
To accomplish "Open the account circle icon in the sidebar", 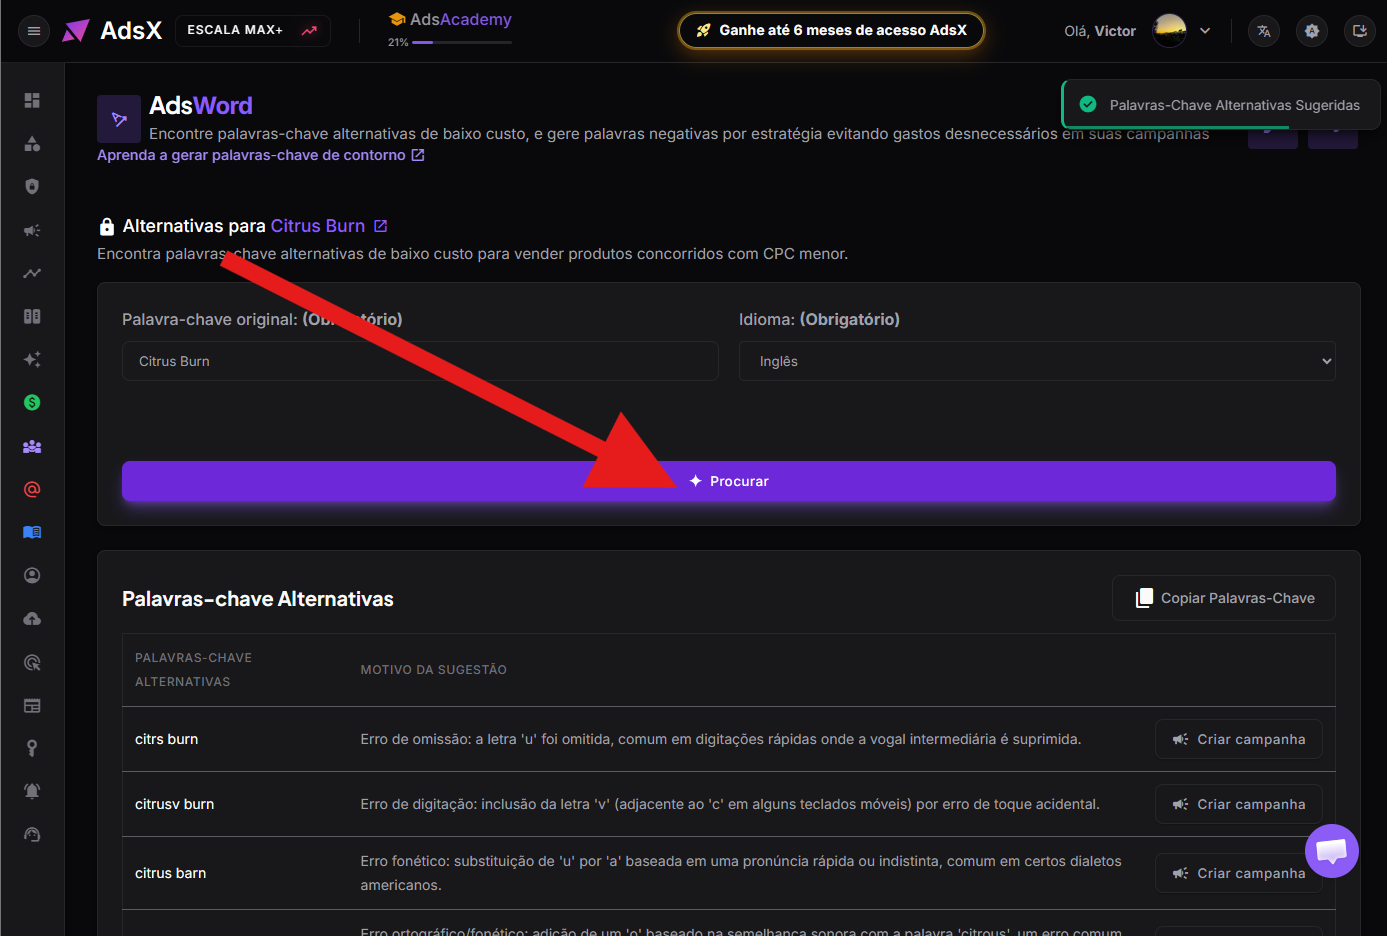I will tap(32, 575).
